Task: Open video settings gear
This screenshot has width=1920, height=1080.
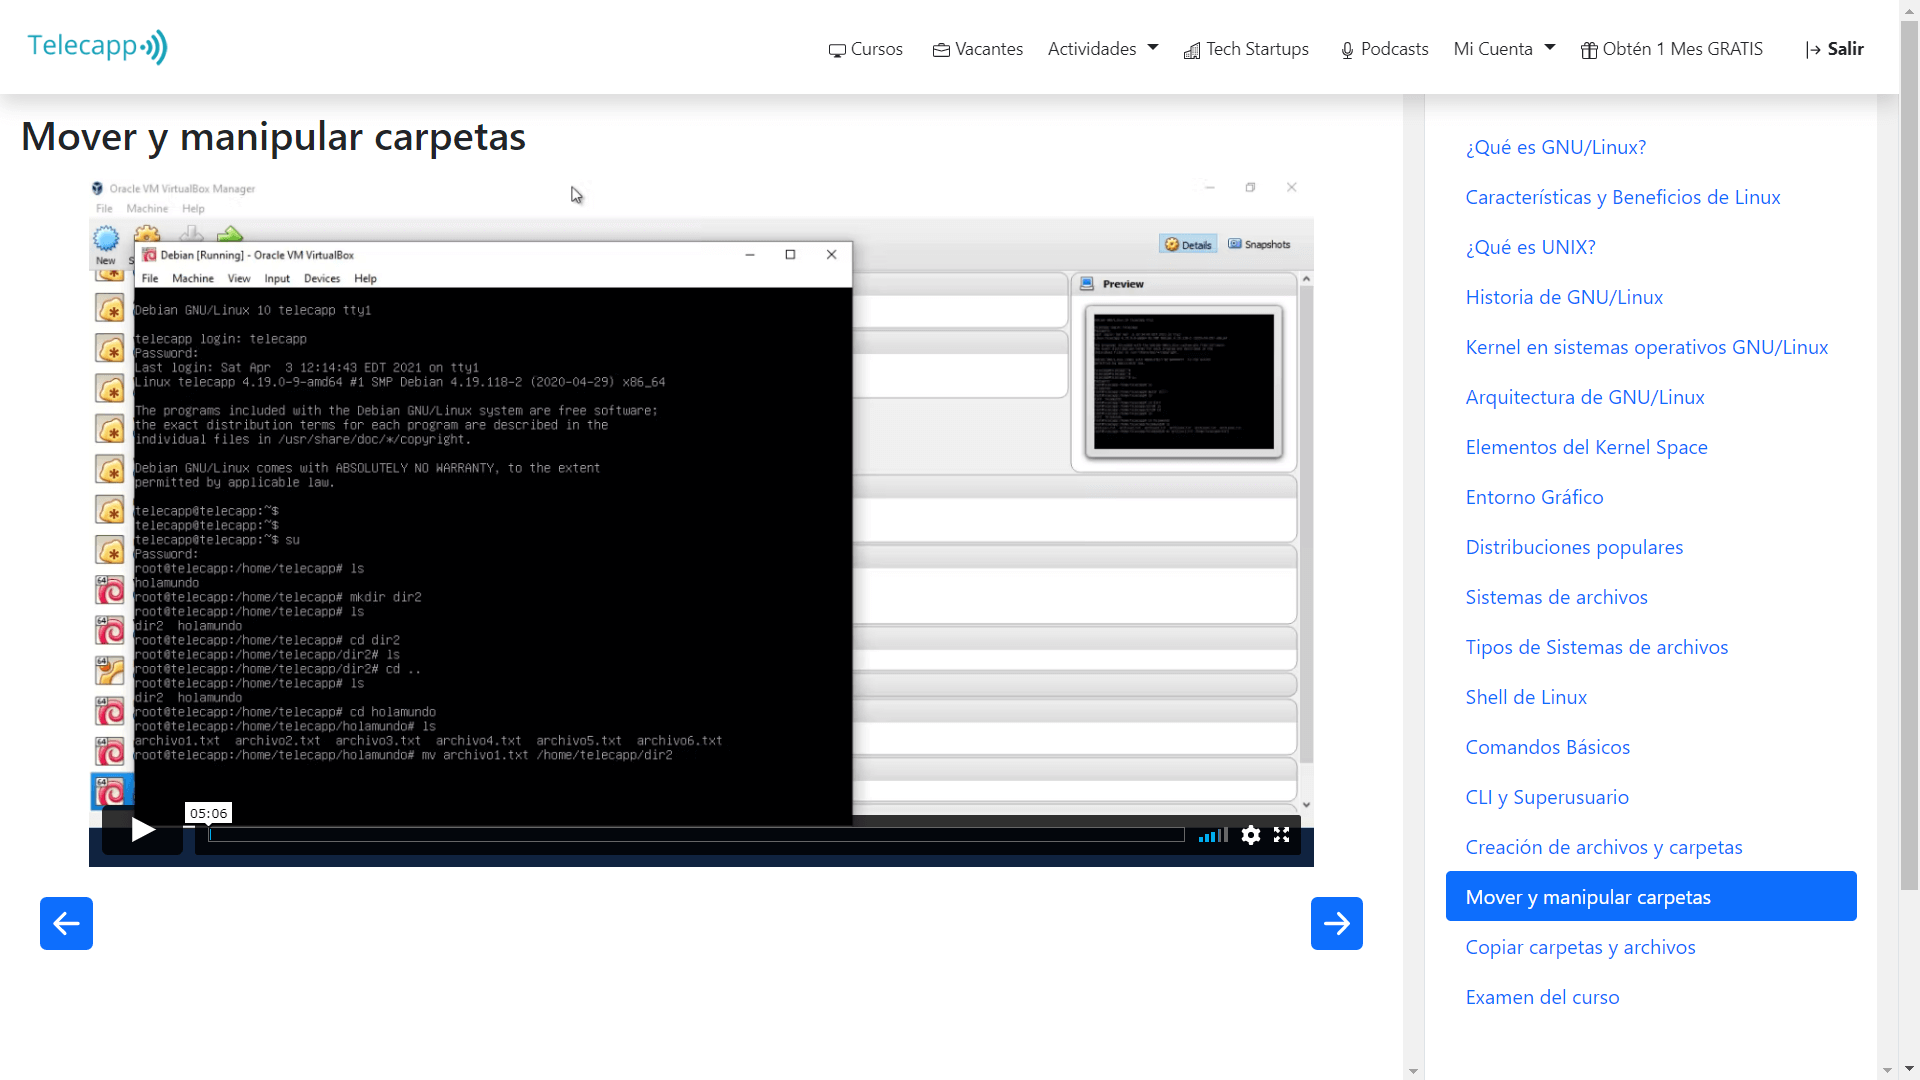Action: 1251,835
